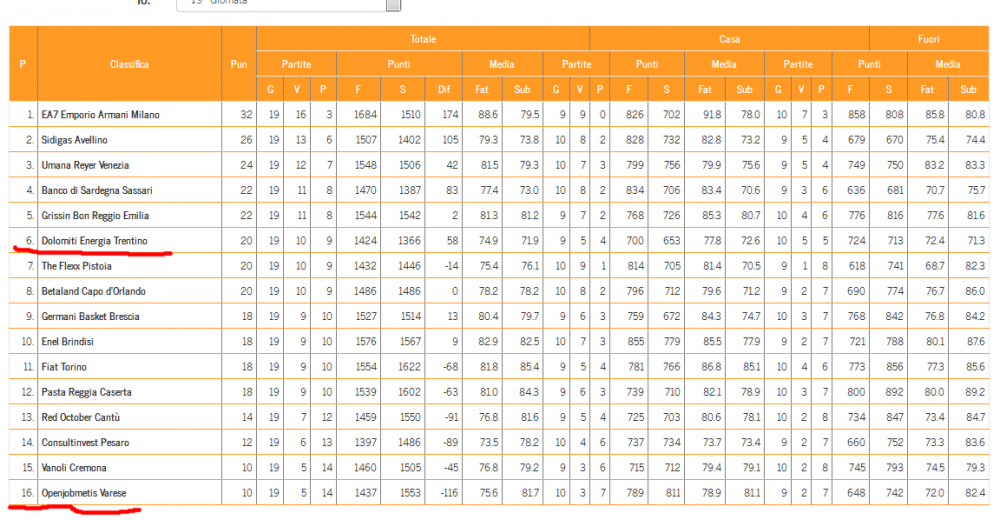
Task: Click Sidigas Avellino team name
Action: click(x=75, y=140)
